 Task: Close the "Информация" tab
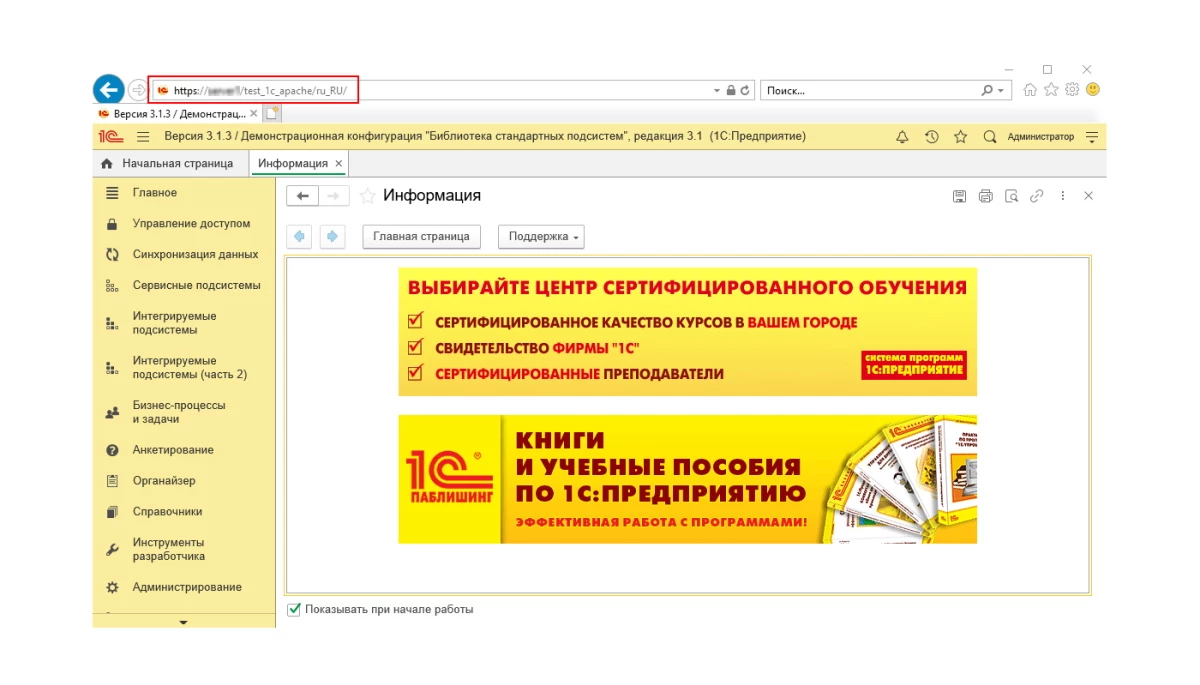339,163
